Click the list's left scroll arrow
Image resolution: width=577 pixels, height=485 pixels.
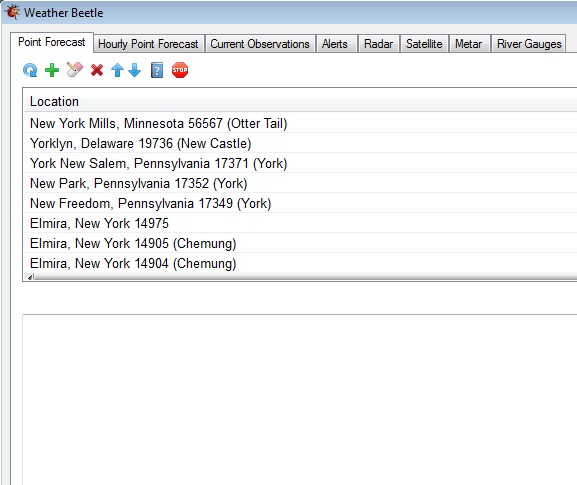(30, 277)
